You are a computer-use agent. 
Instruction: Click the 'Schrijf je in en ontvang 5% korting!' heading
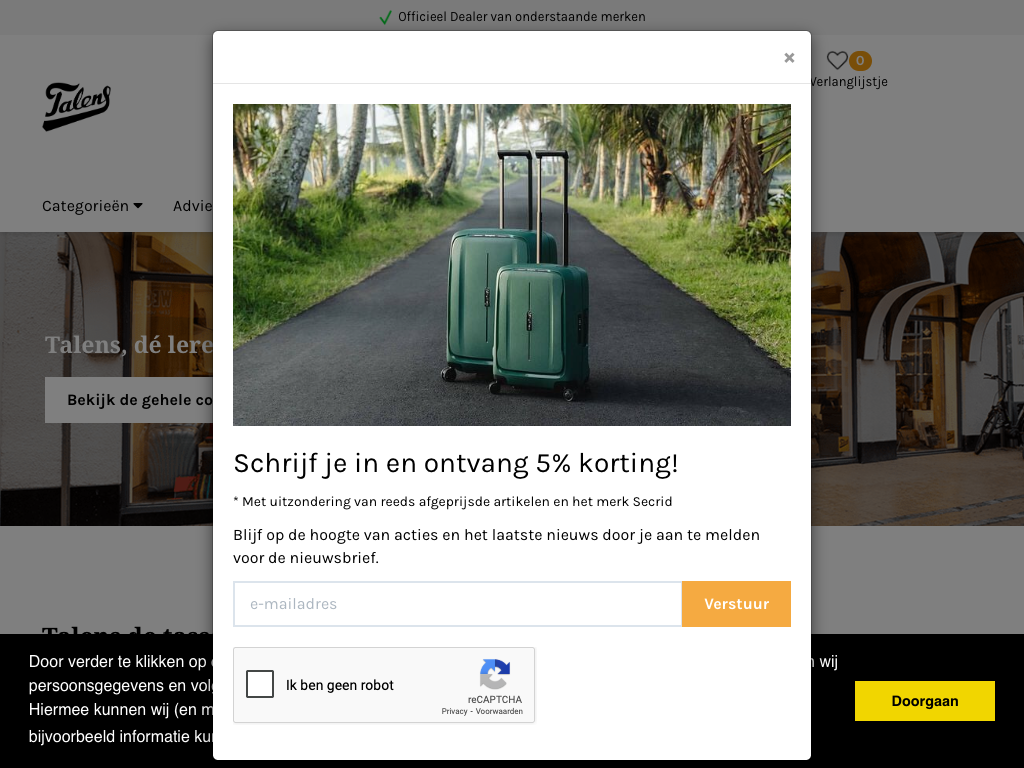[456, 464]
